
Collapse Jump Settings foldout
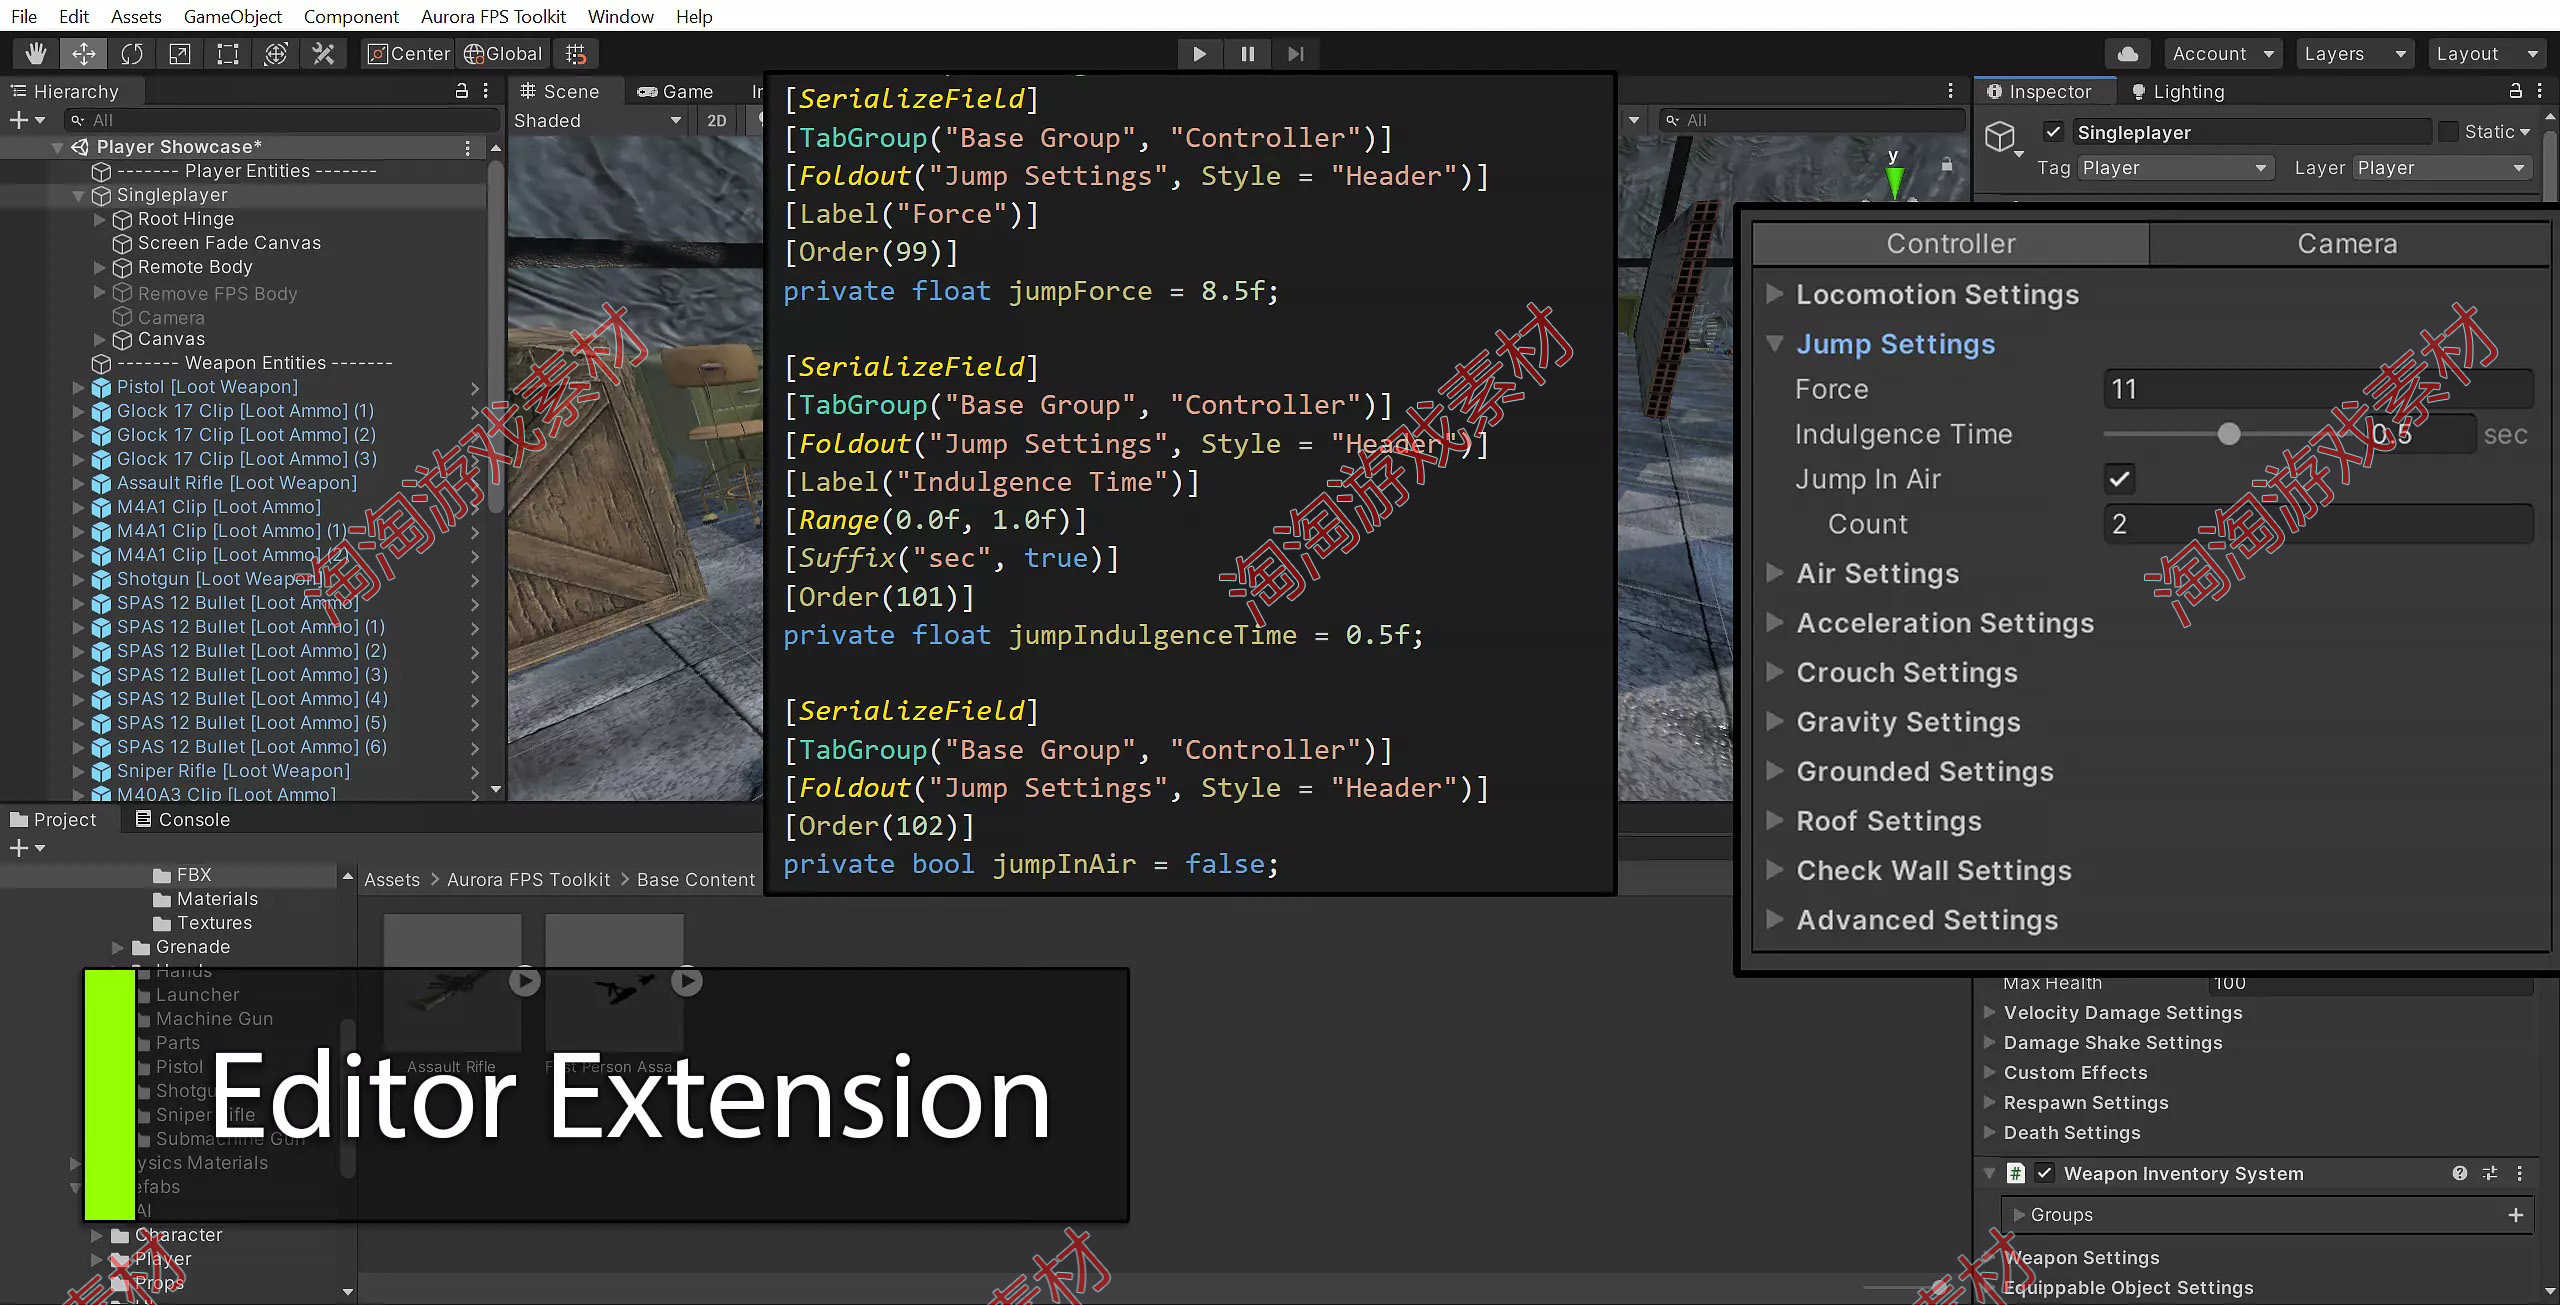[1775, 344]
